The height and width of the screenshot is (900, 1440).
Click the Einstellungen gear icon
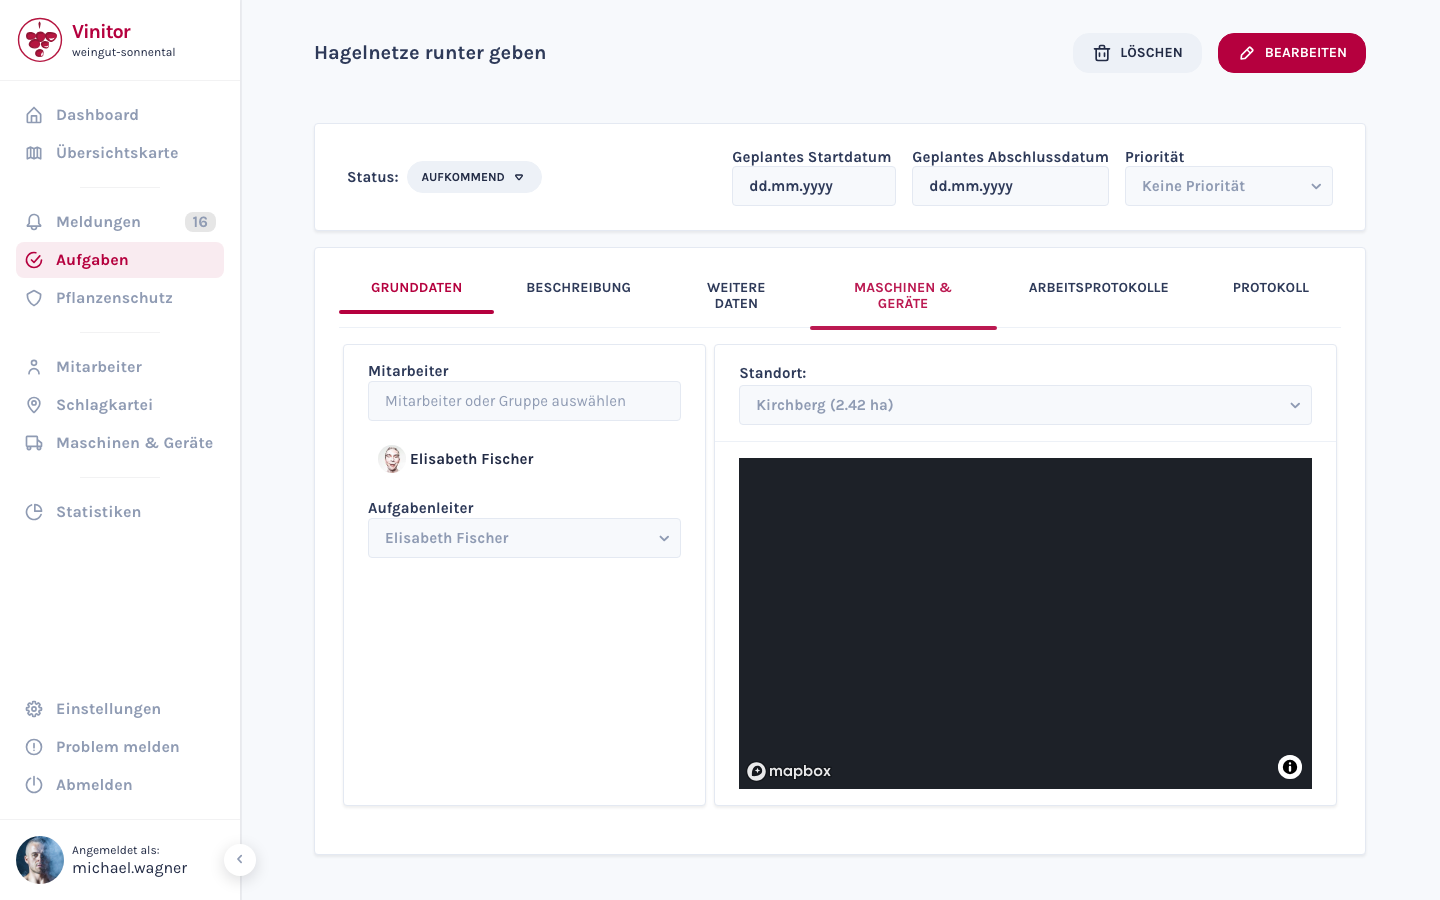coord(34,709)
